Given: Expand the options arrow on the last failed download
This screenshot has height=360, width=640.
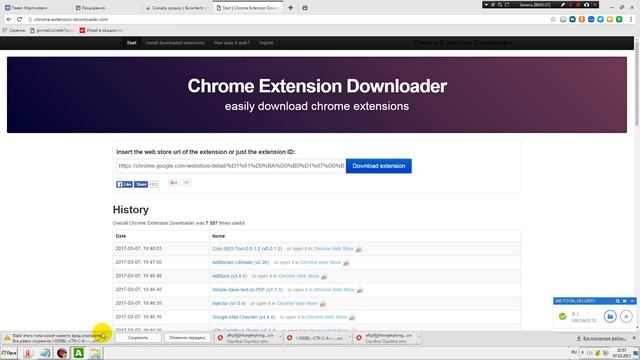Looking at the screenshot, I should pos(418,338).
